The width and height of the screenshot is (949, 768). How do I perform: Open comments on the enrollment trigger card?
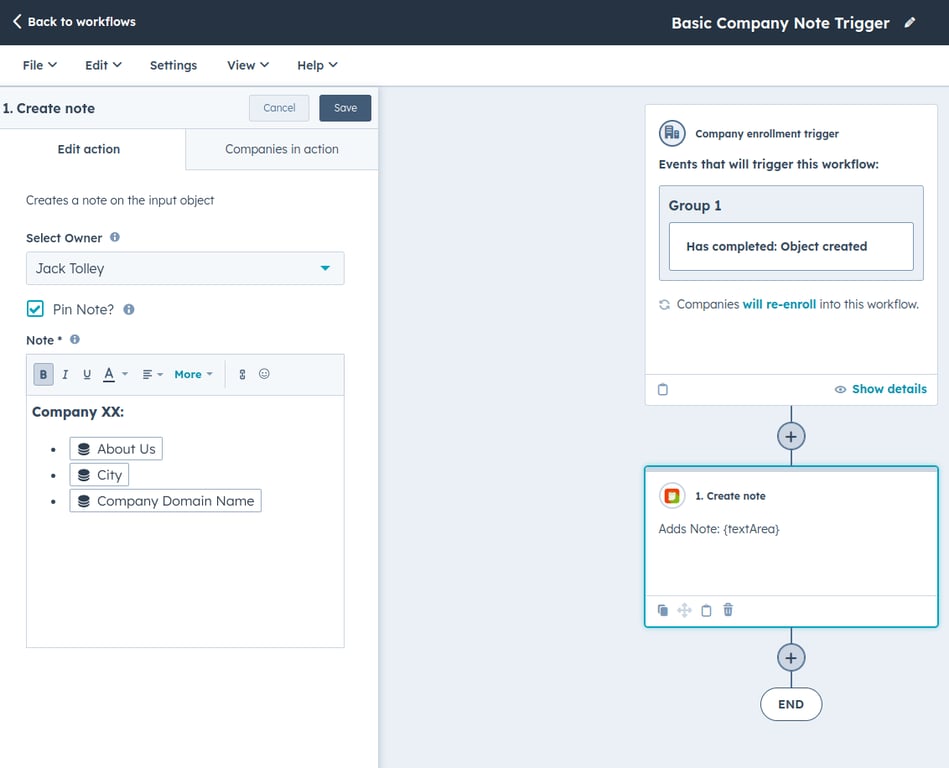[x=663, y=389]
